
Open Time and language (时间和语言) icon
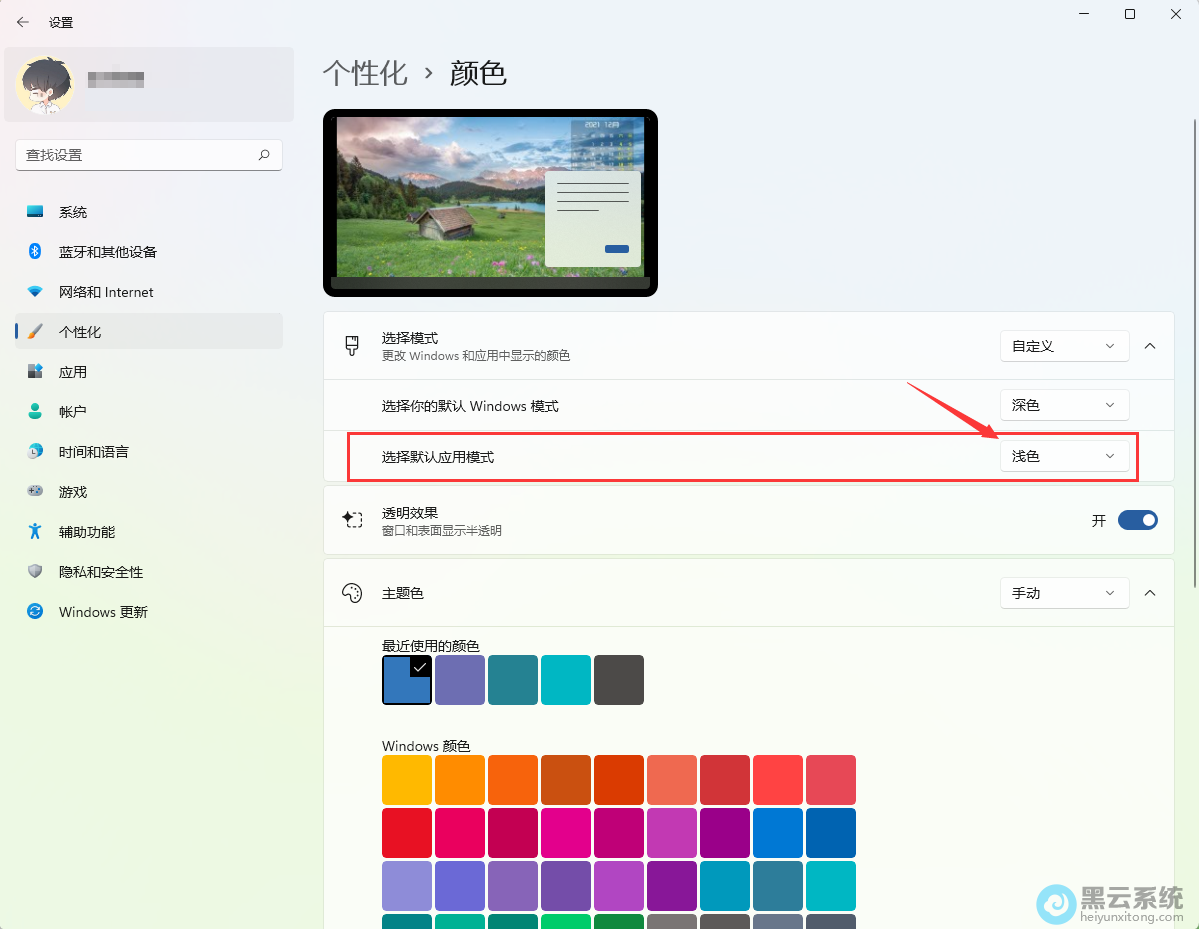click(x=35, y=452)
